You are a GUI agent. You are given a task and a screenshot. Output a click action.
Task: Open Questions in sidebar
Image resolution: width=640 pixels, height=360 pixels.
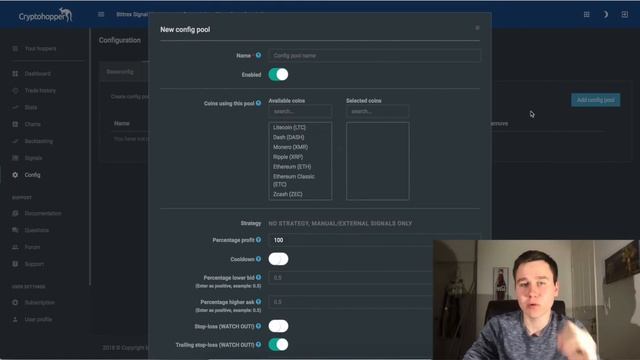[x=36, y=230]
